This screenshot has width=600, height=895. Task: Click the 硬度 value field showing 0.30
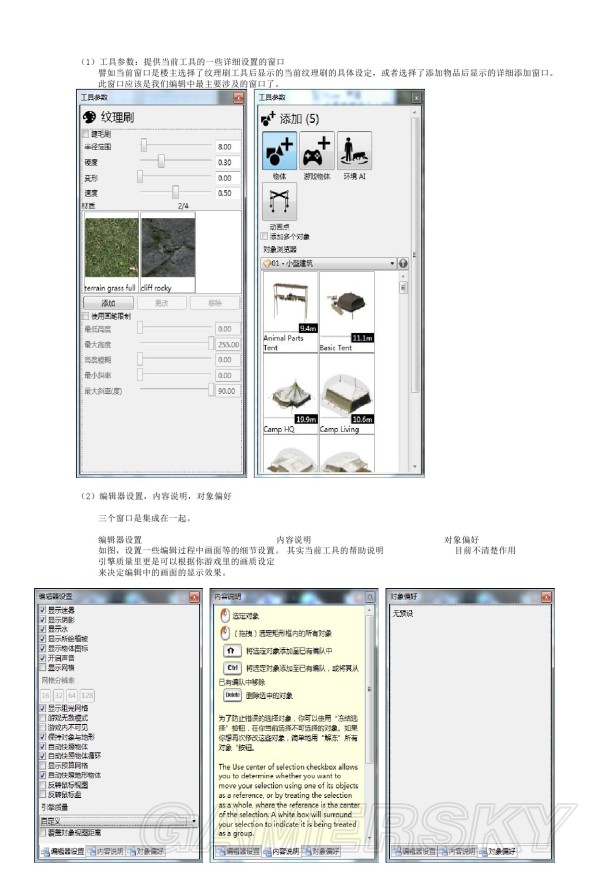(x=225, y=162)
